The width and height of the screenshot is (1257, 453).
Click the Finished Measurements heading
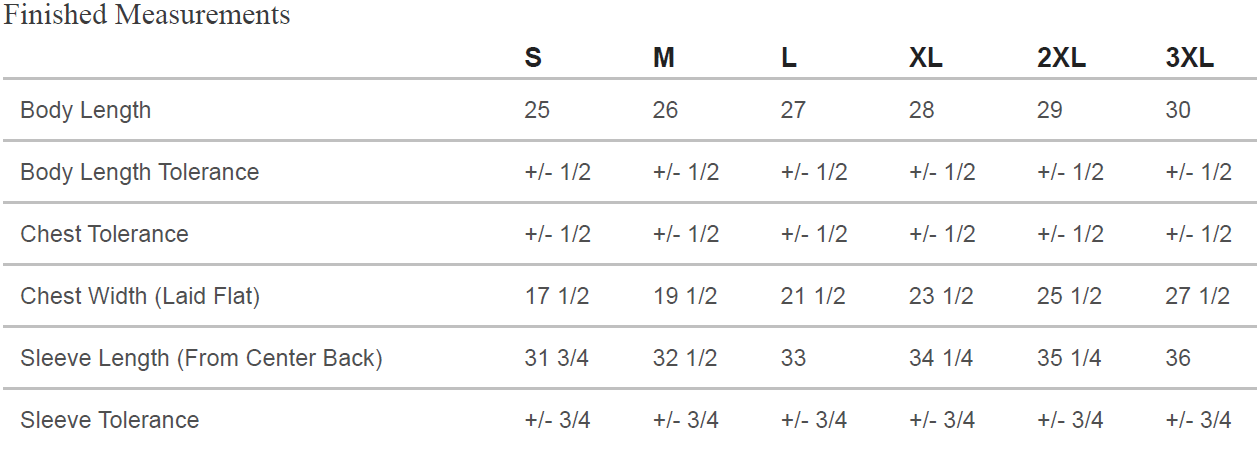147,15
